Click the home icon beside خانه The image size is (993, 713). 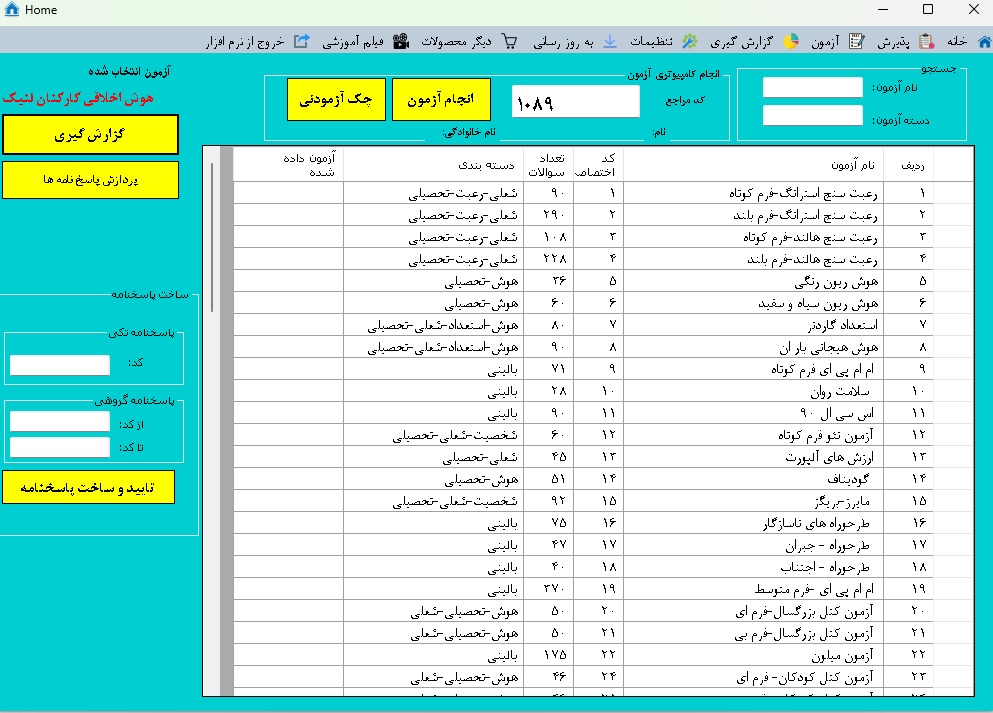[984, 42]
